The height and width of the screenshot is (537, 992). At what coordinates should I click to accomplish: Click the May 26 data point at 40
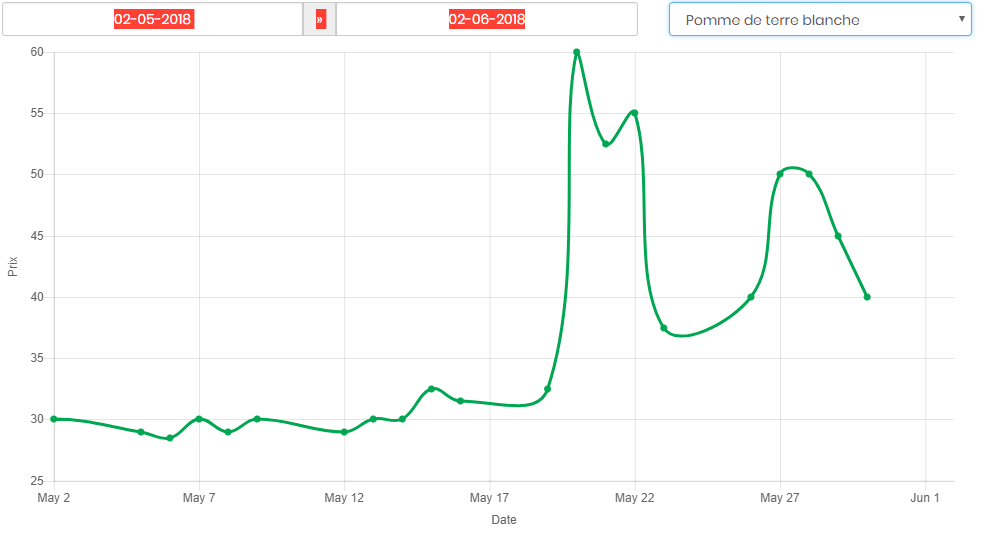(751, 297)
